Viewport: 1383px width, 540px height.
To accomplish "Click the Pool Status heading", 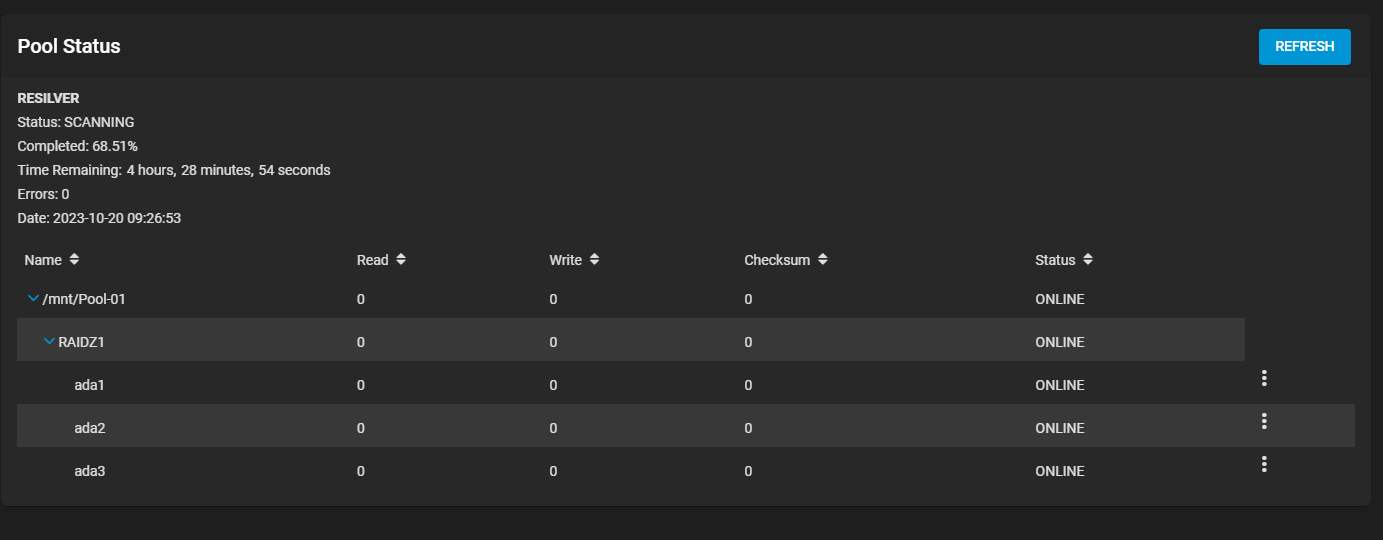I will (69, 46).
